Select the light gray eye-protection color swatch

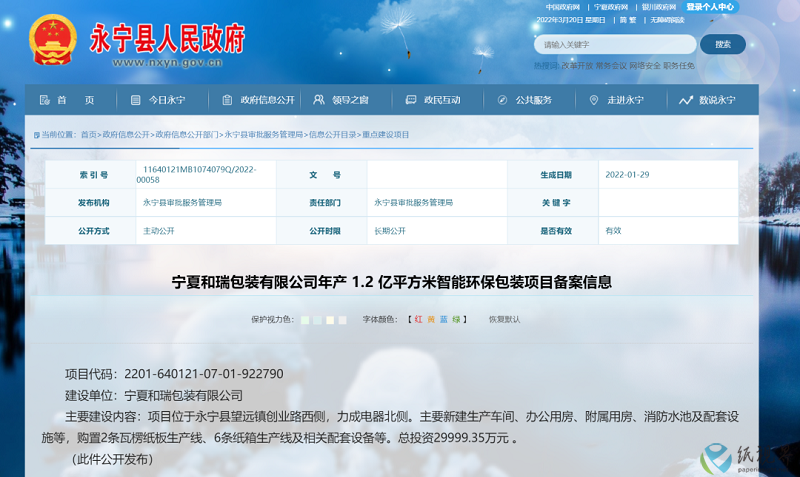point(342,320)
